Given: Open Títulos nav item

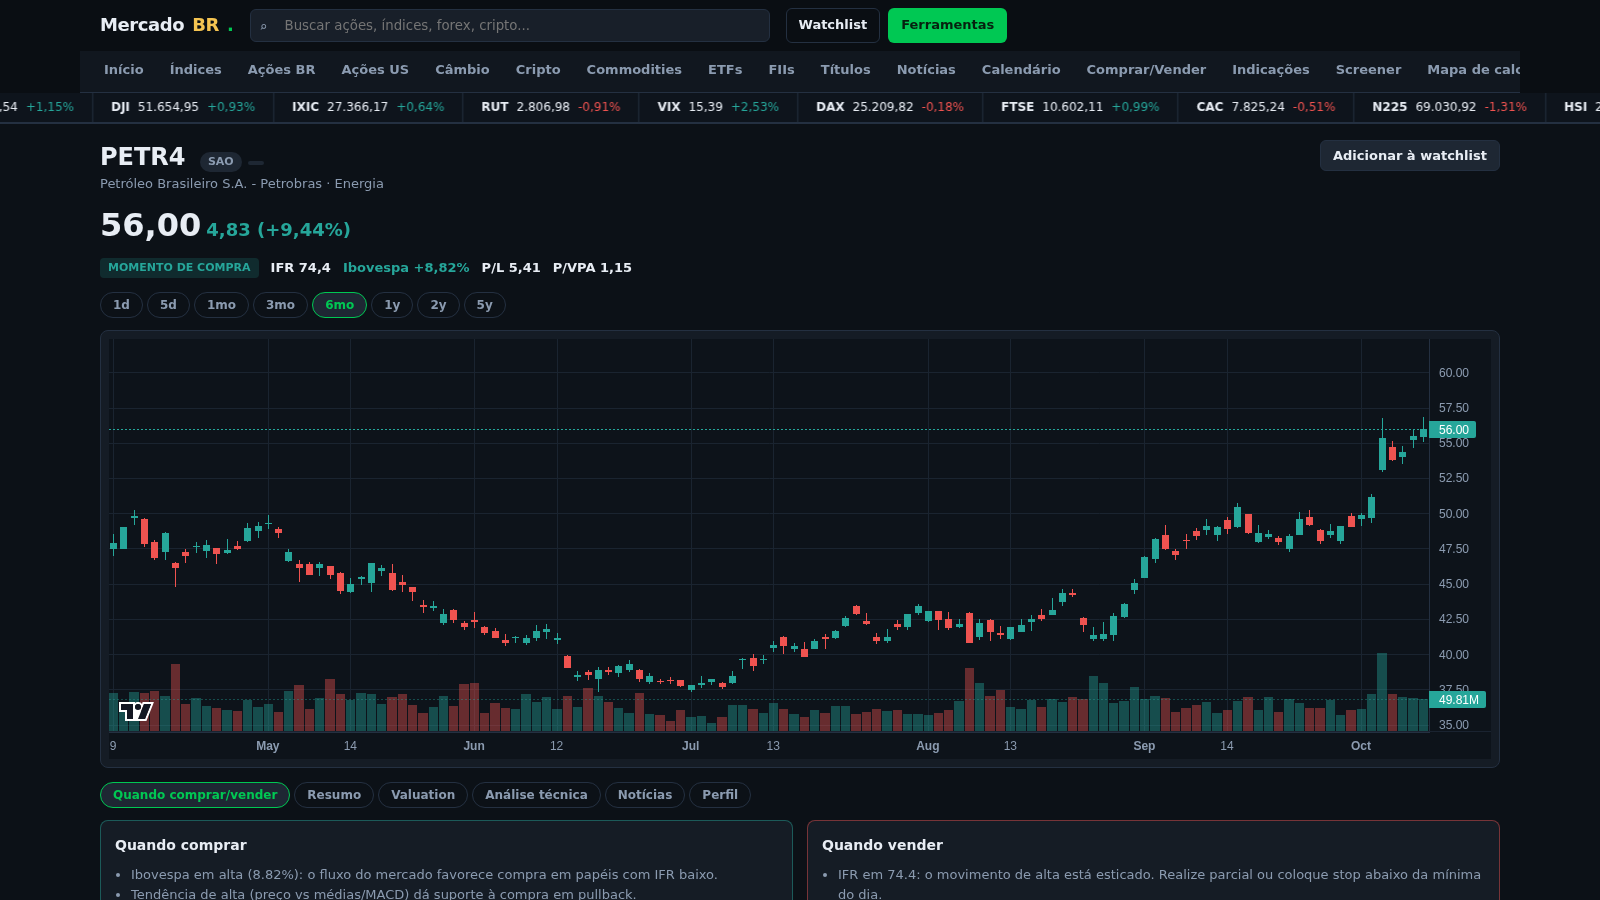Looking at the screenshot, I should 845,70.
